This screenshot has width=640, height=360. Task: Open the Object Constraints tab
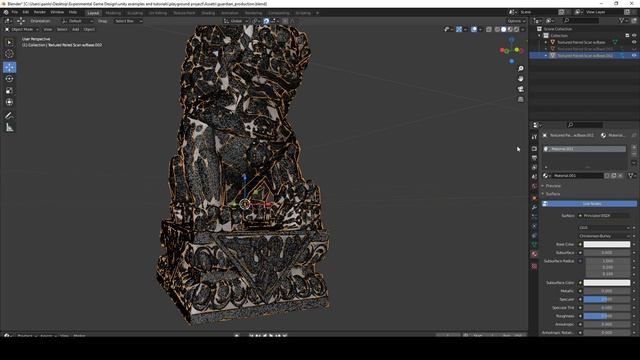pos(534,236)
